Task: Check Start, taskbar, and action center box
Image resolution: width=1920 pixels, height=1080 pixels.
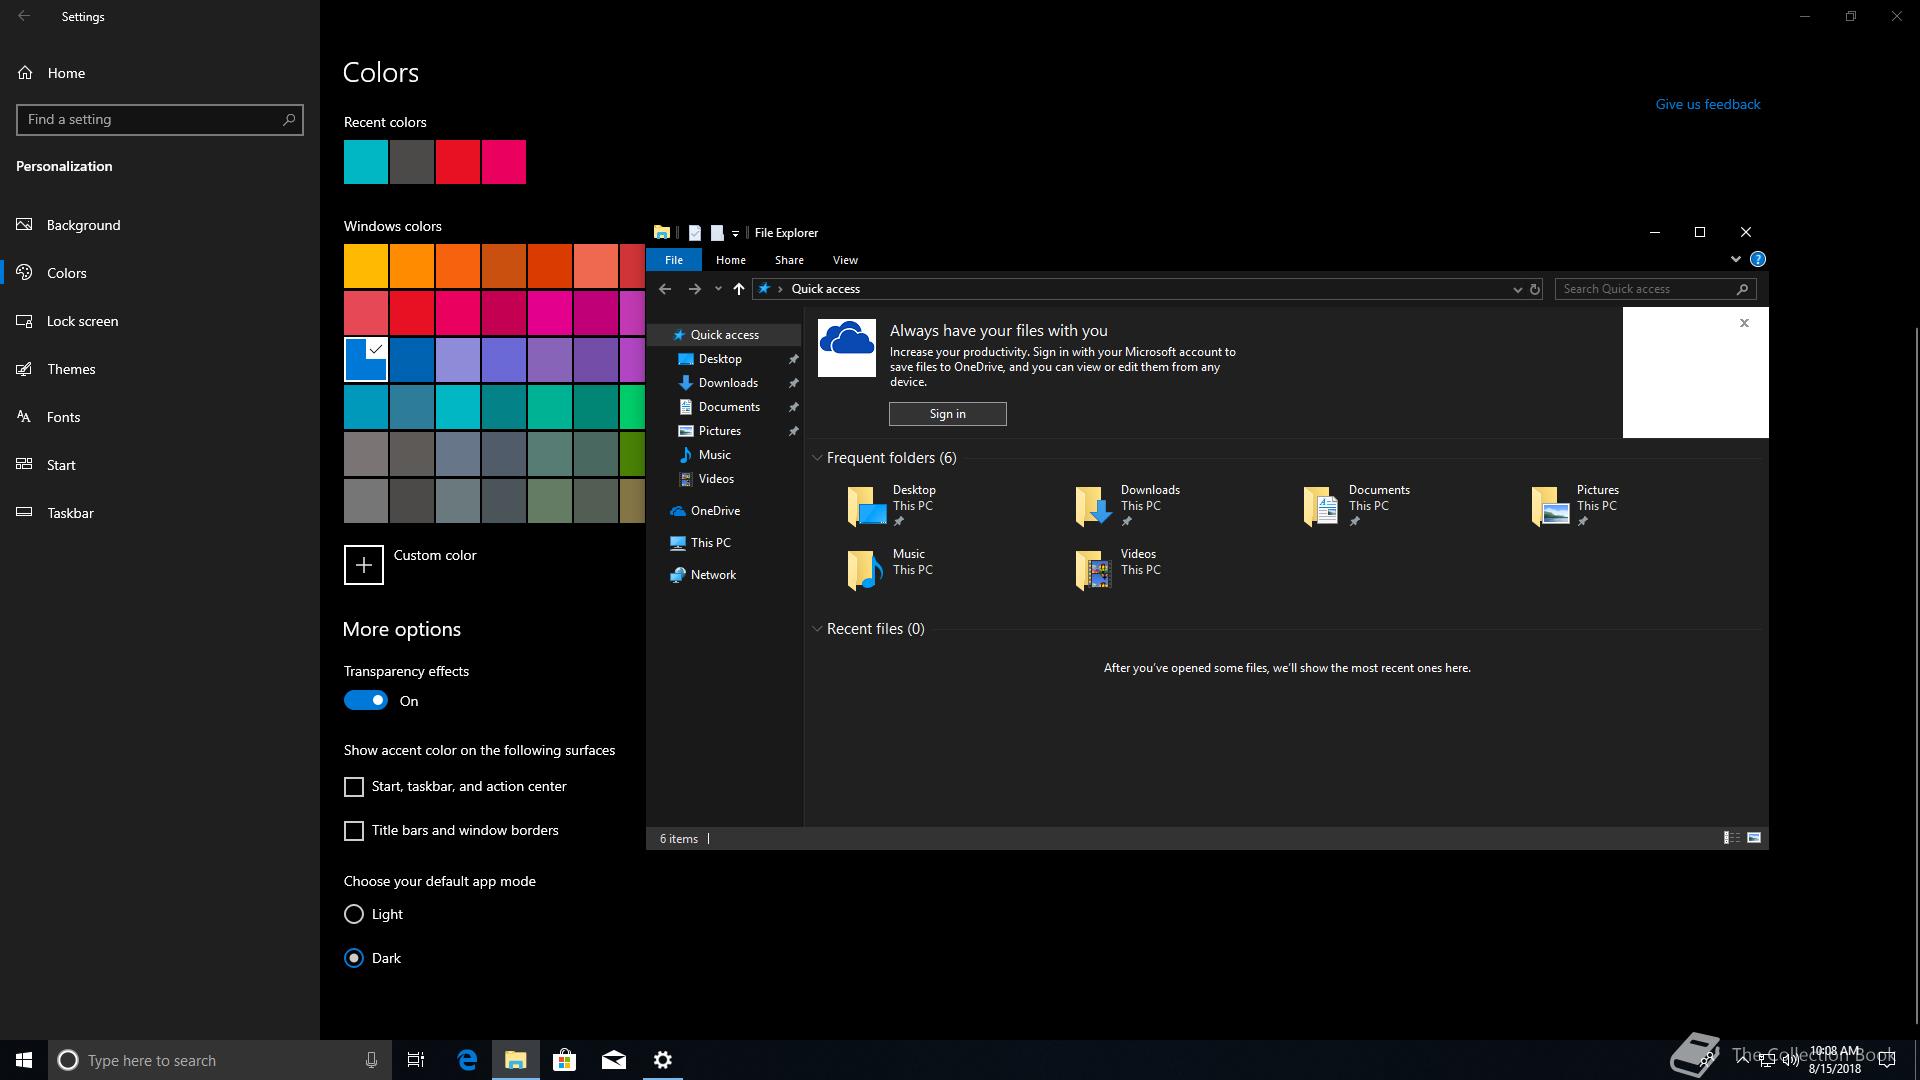Action: tap(354, 787)
